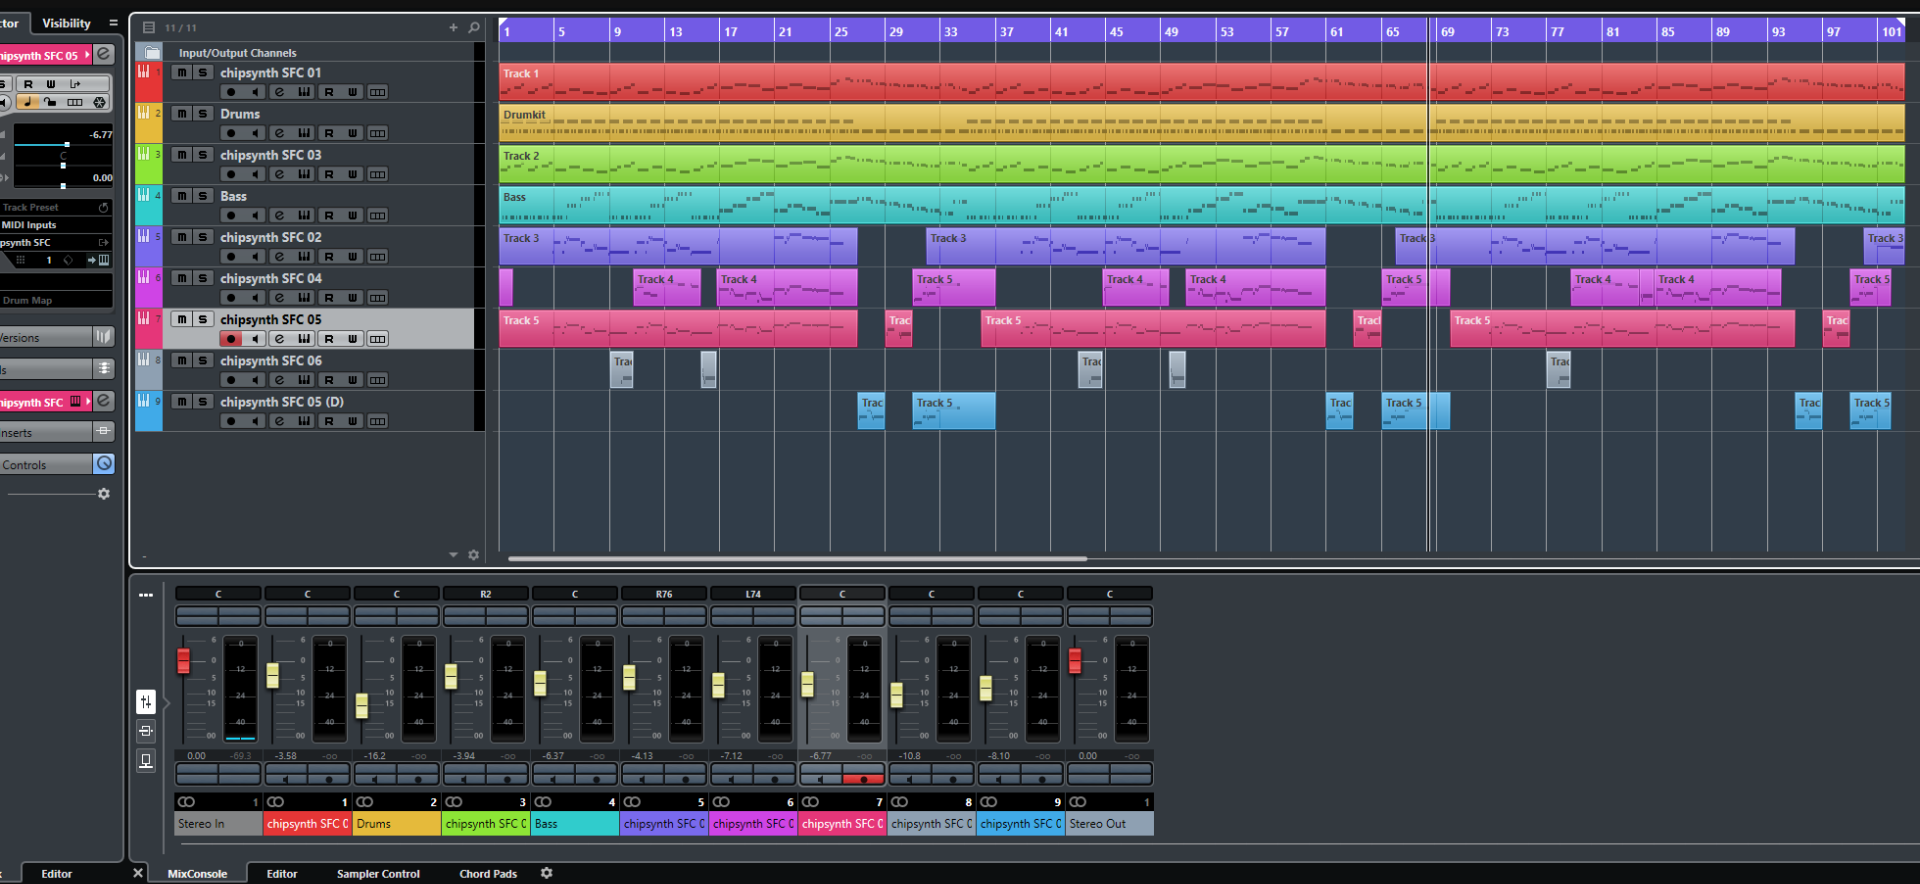Viewport: 1920px width, 884px height.
Task: Toggle Read Automation on chipsynth SFC 04
Action: pos(329,298)
